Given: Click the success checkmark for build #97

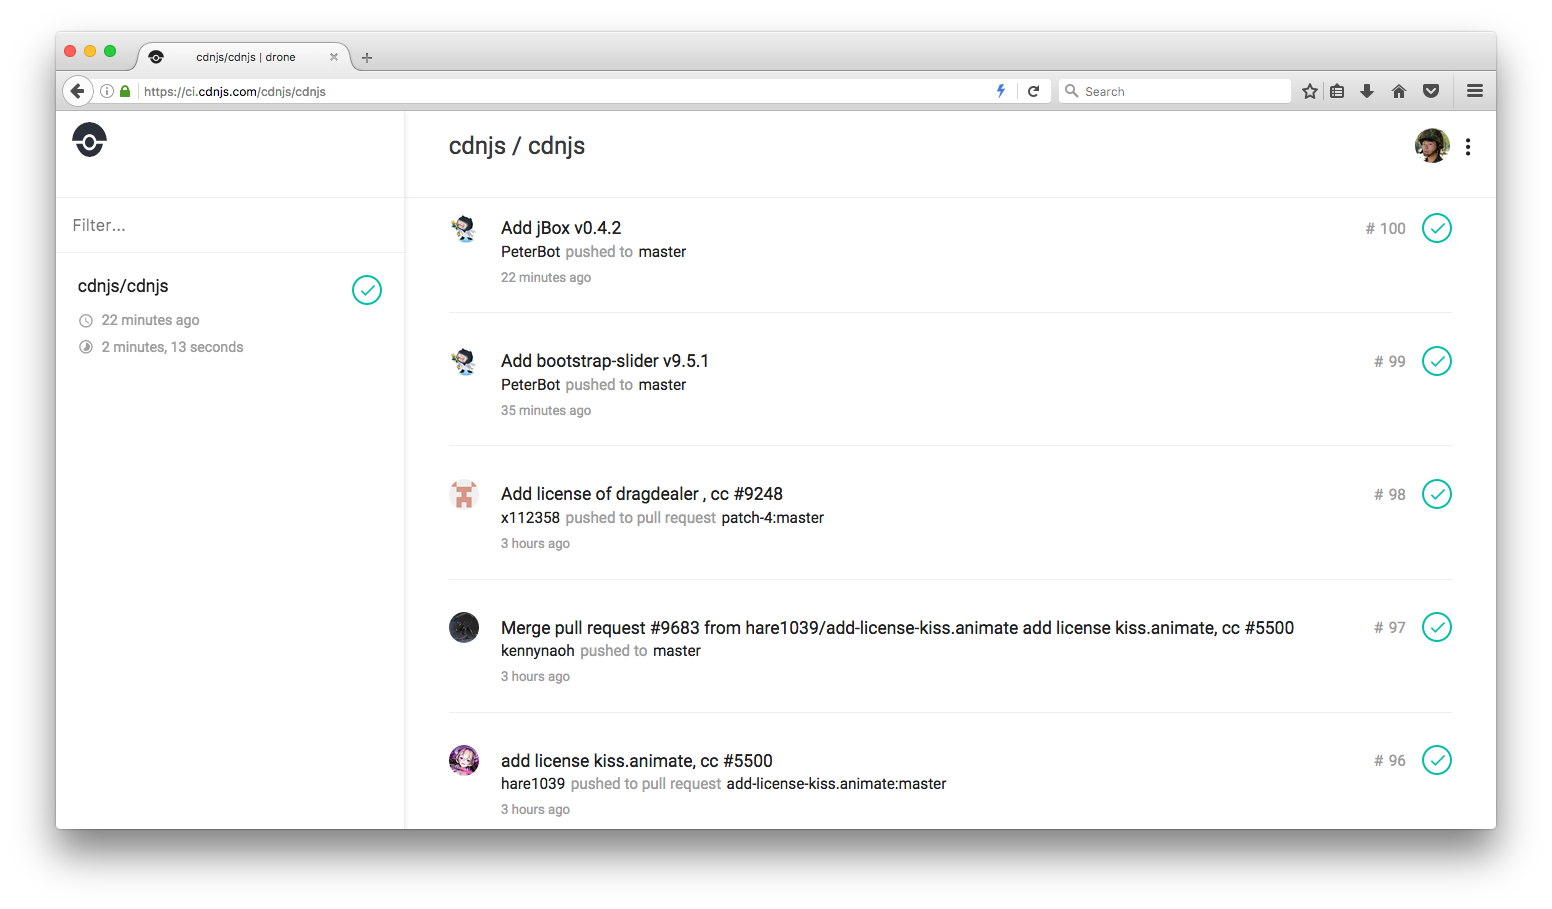Looking at the screenshot, I should pyautogui.click(x=1437, y=627).
